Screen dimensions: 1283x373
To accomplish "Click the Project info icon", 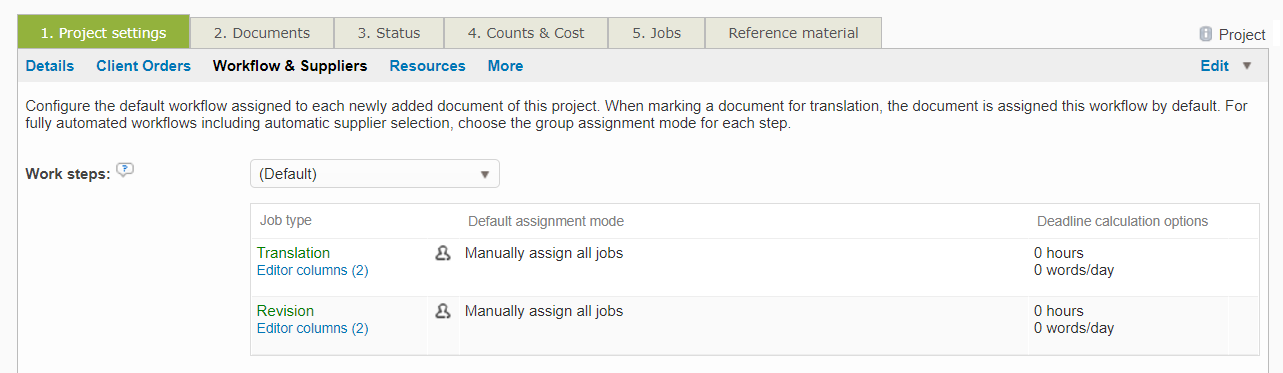I will (1206, 34).
